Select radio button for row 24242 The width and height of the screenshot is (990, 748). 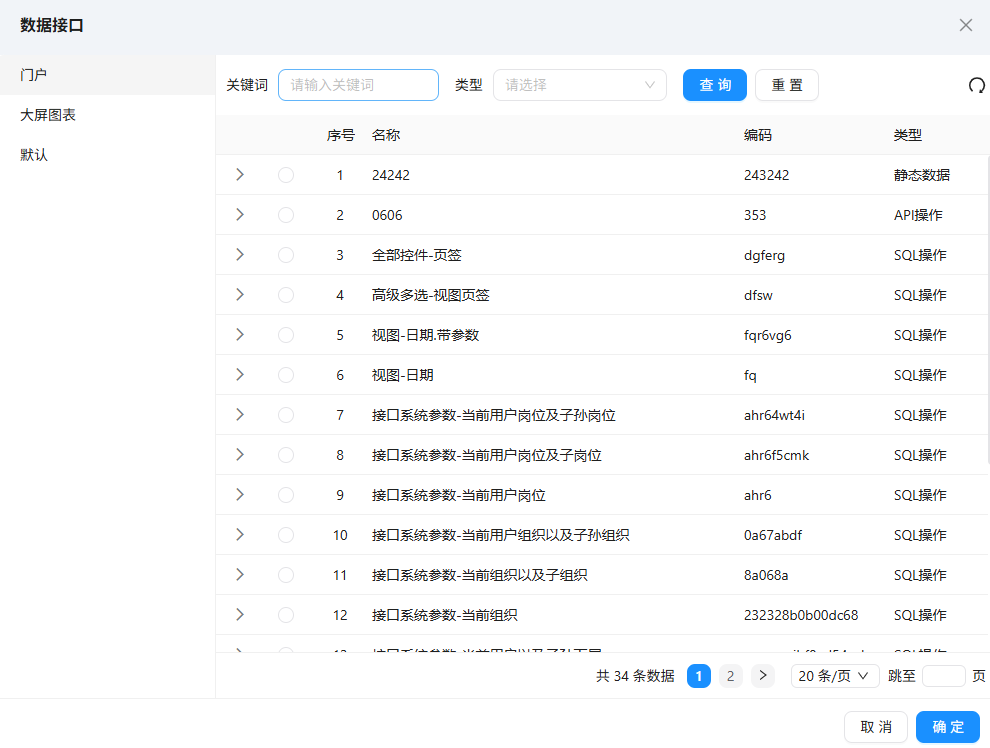click(x=286, y=175)
